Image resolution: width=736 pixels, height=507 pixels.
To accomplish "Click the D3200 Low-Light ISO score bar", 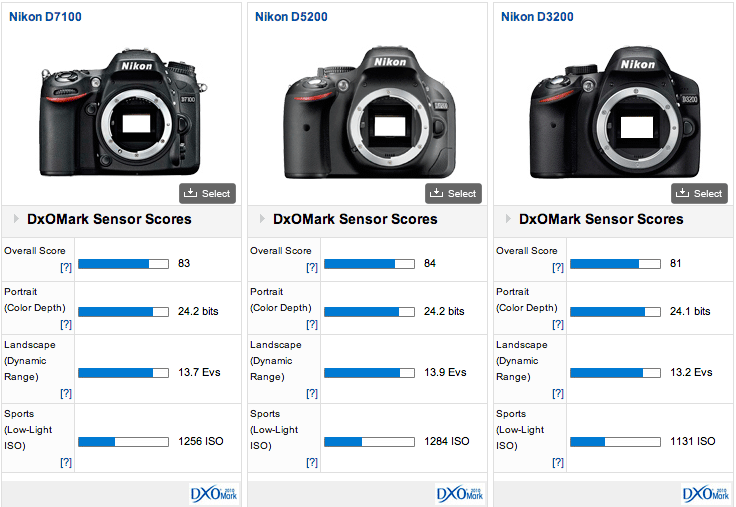I will point(615,442).
